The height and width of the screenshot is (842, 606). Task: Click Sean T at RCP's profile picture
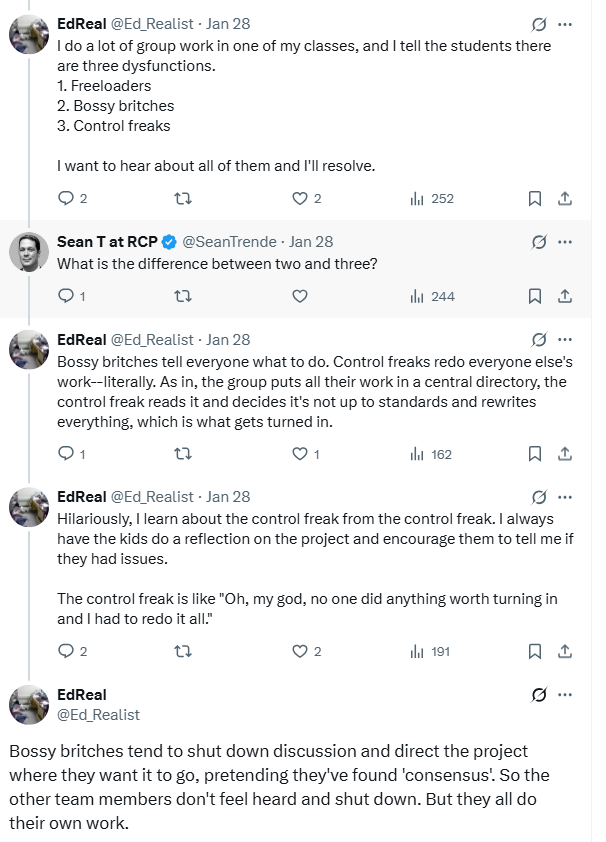coord(29,252)
